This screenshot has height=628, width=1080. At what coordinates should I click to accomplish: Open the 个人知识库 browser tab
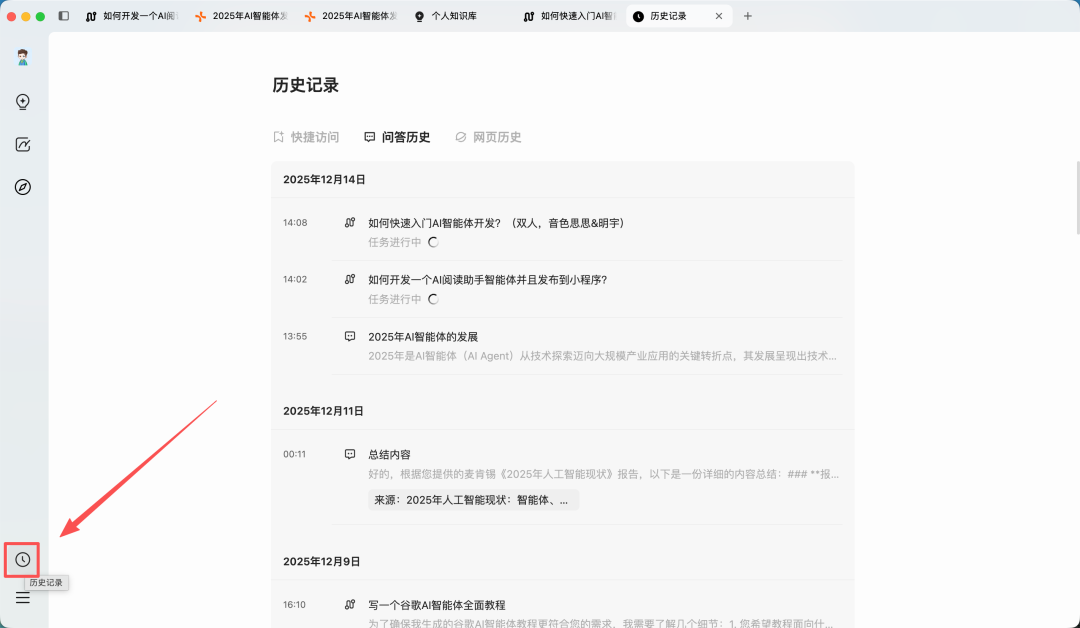pos(448,15)
